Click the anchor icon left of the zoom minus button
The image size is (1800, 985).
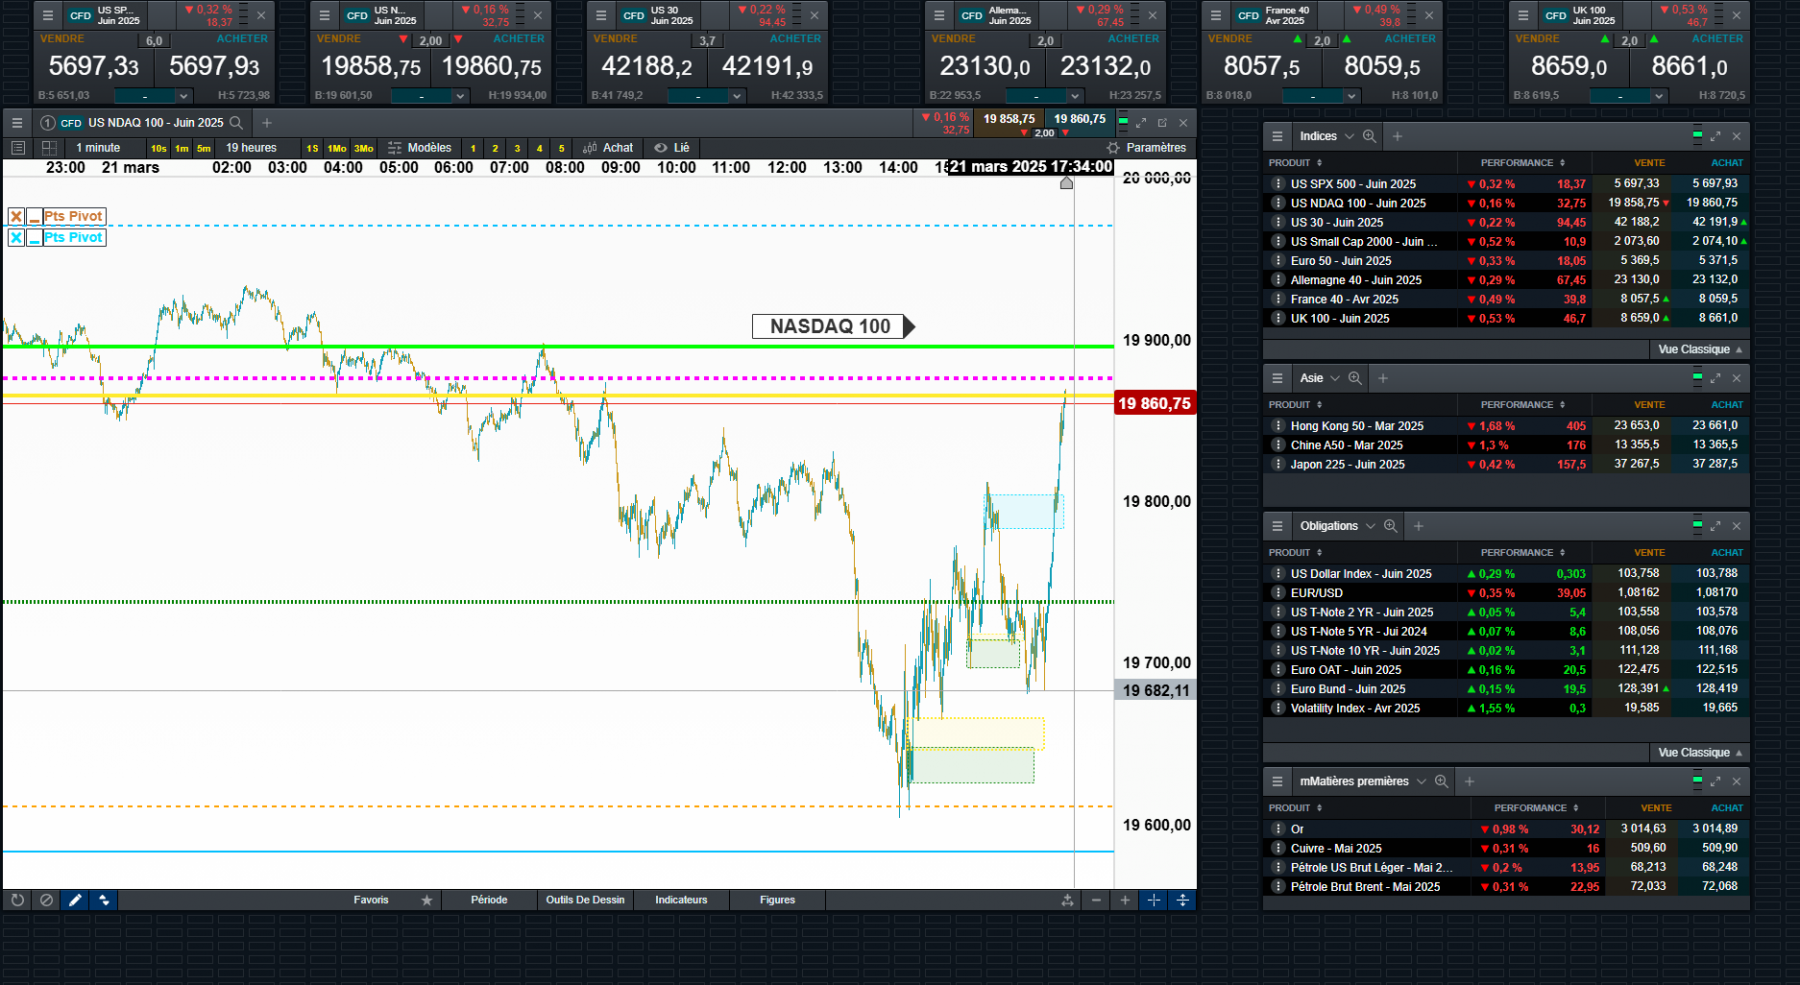(x=1067, y=900)
